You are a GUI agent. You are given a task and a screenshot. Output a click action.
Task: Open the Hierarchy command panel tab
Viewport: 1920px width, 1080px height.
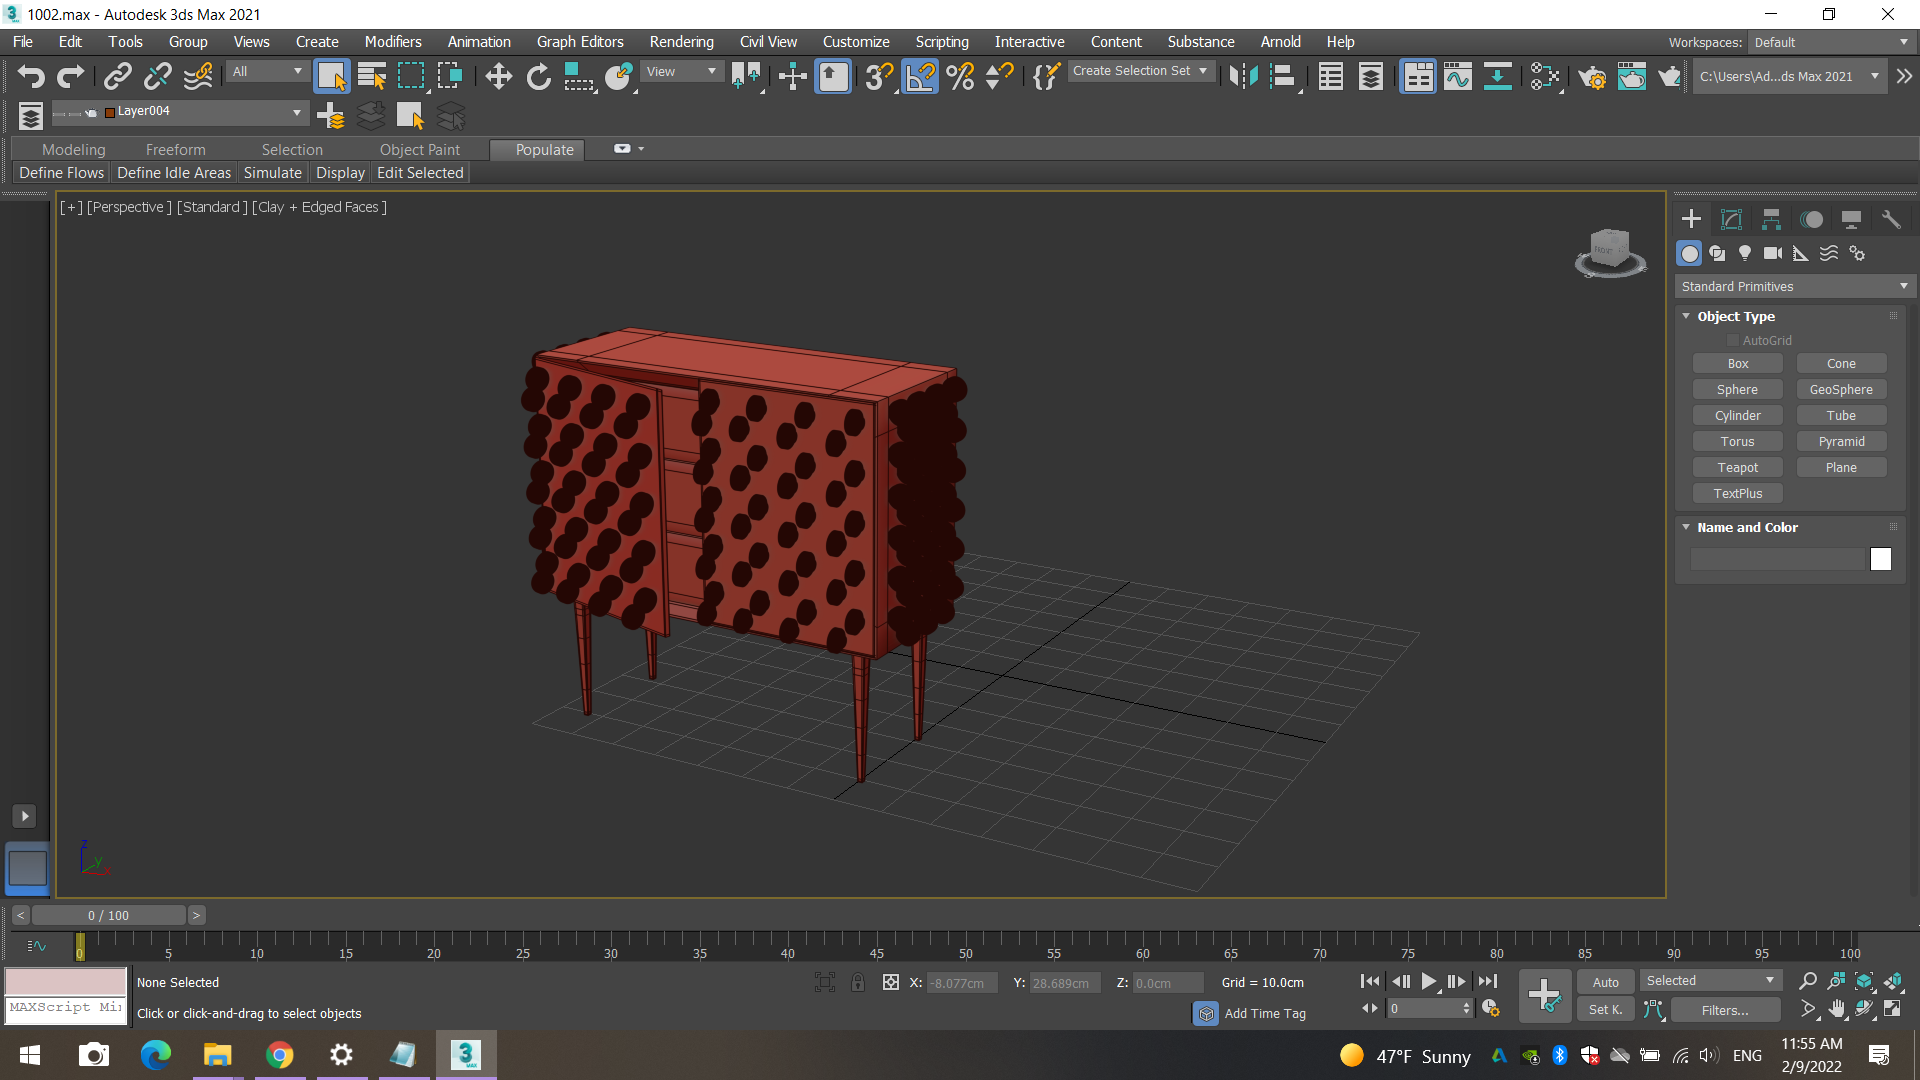tap(1771, 219)
